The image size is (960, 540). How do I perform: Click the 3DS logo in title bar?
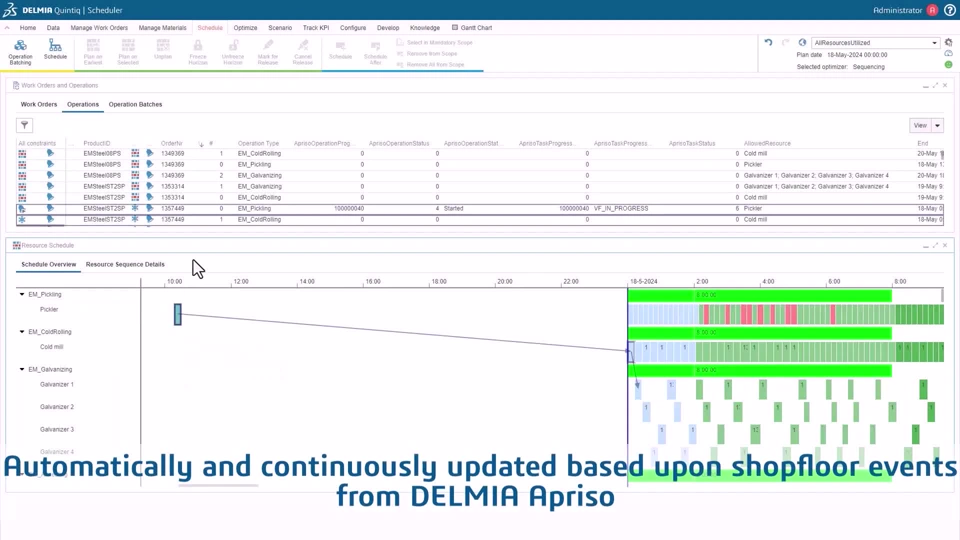10,10
